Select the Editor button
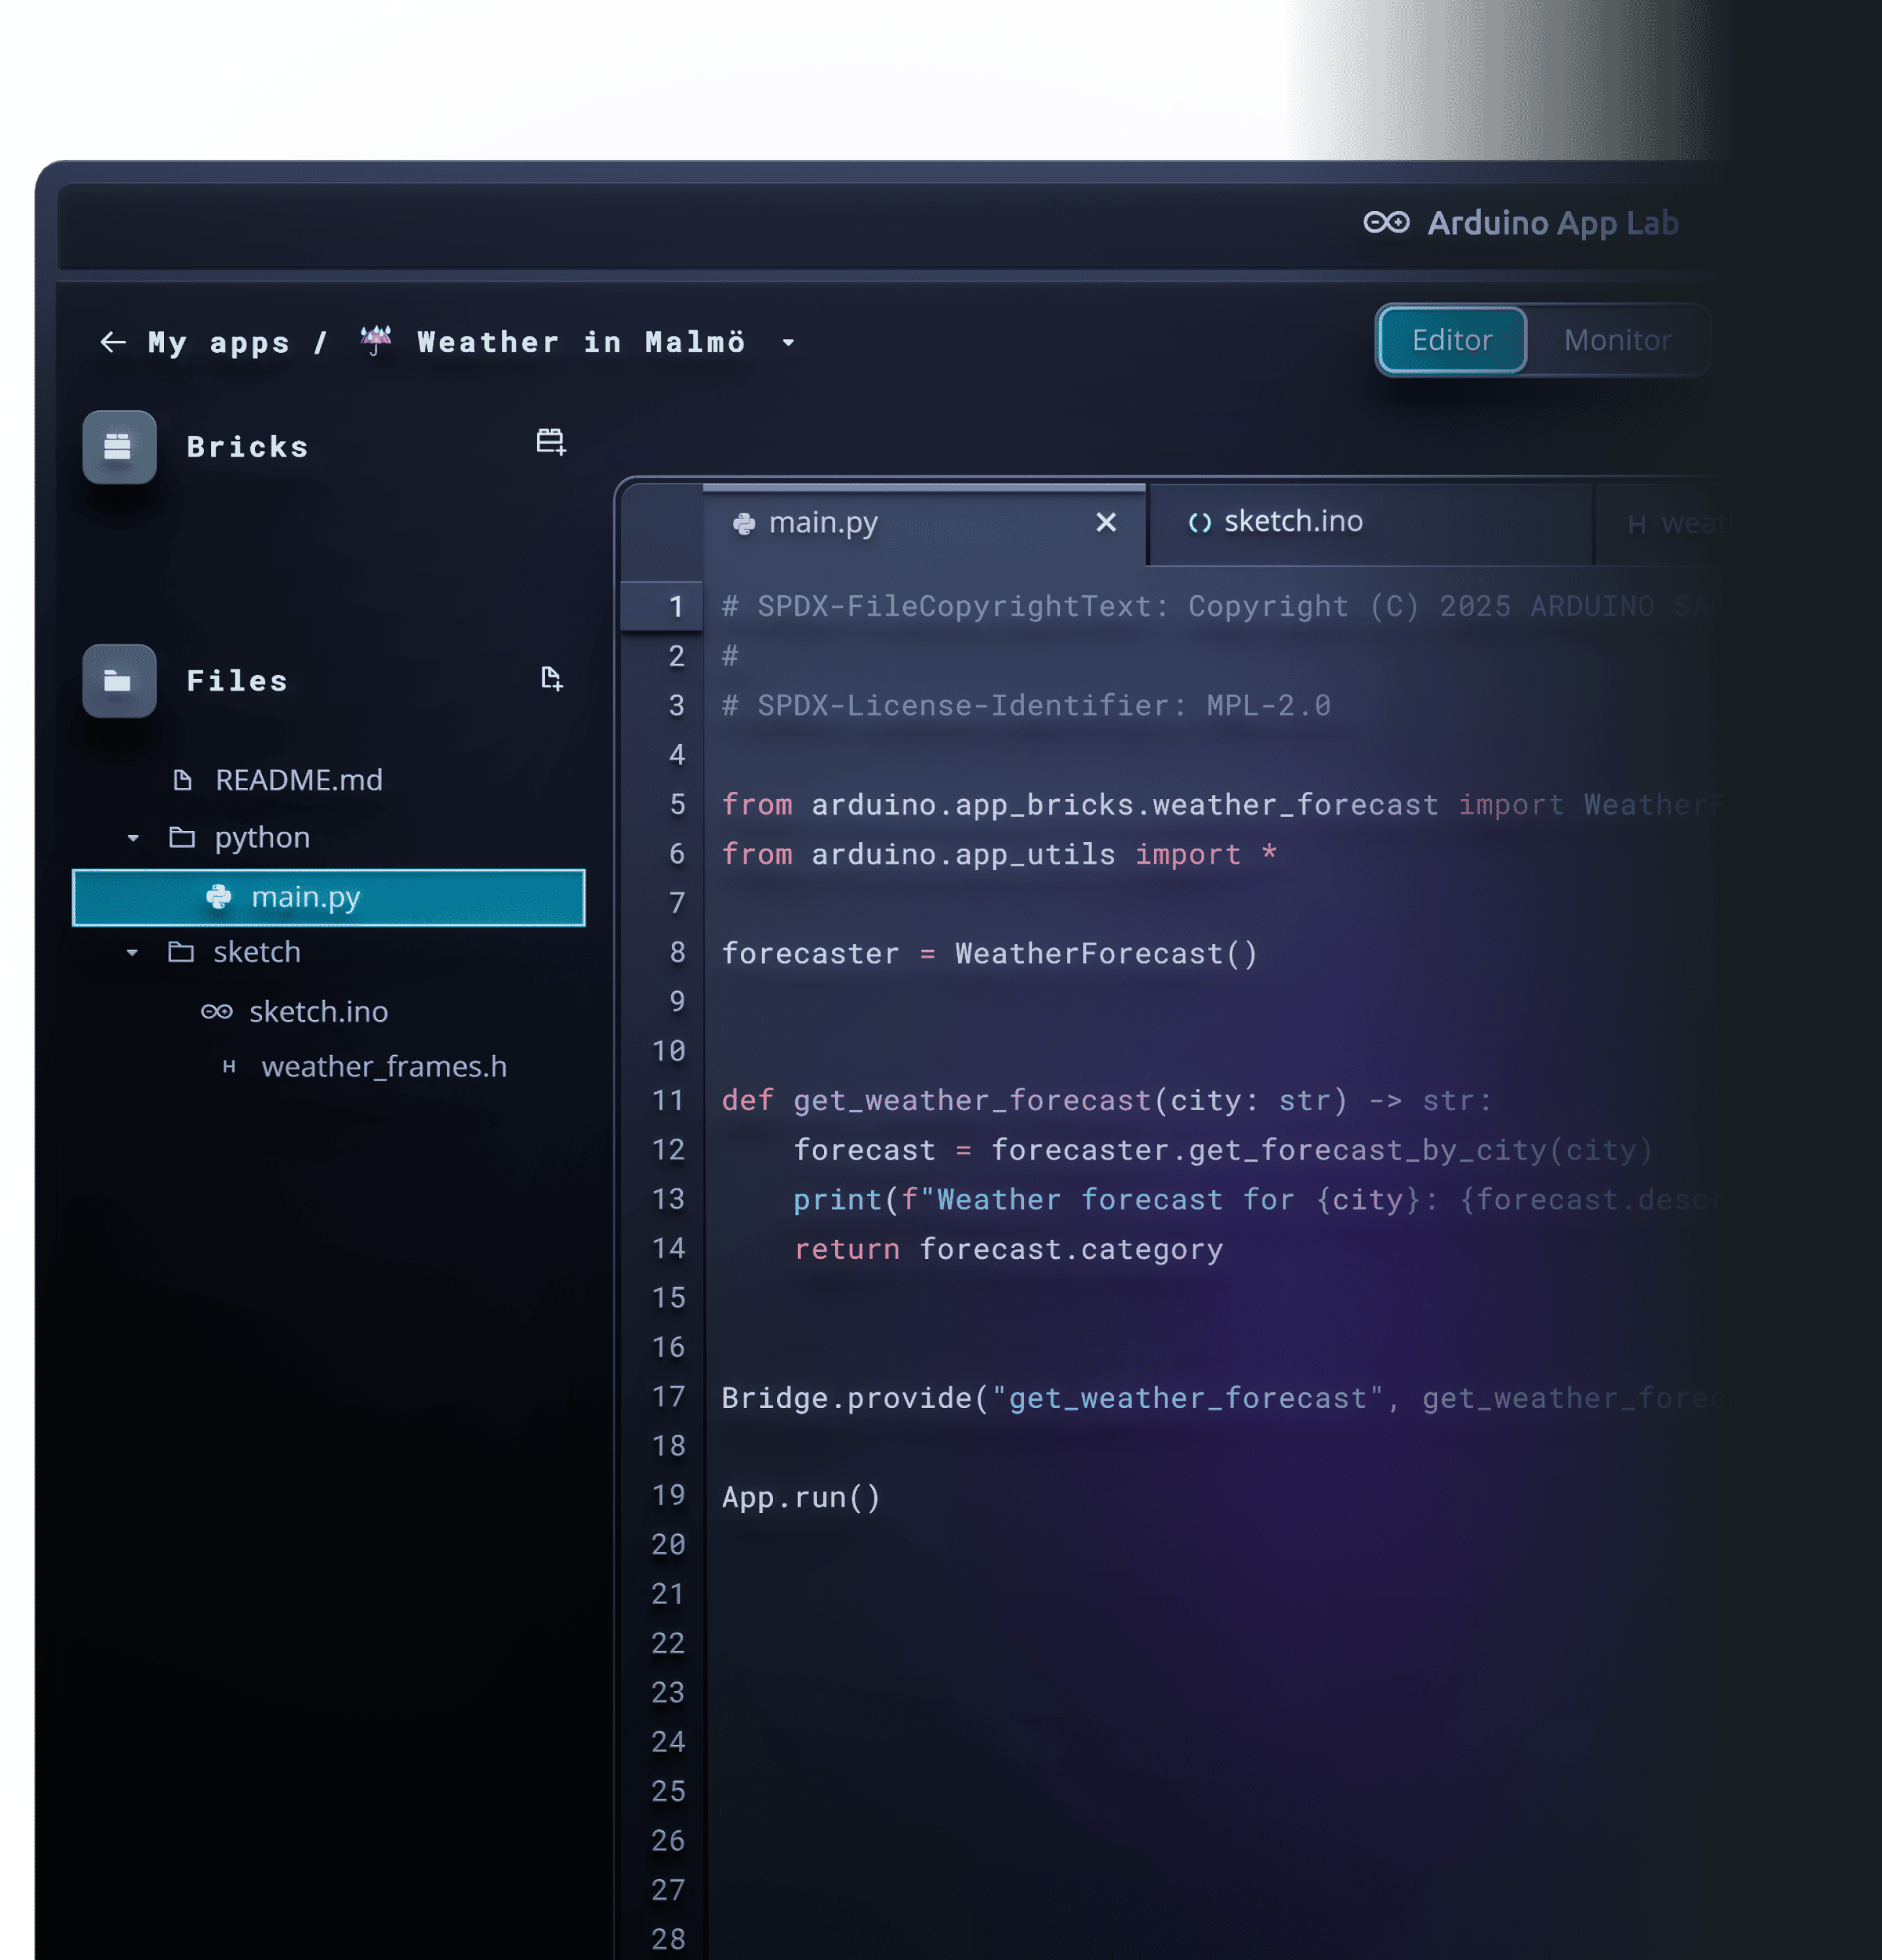 (1451, 340)
